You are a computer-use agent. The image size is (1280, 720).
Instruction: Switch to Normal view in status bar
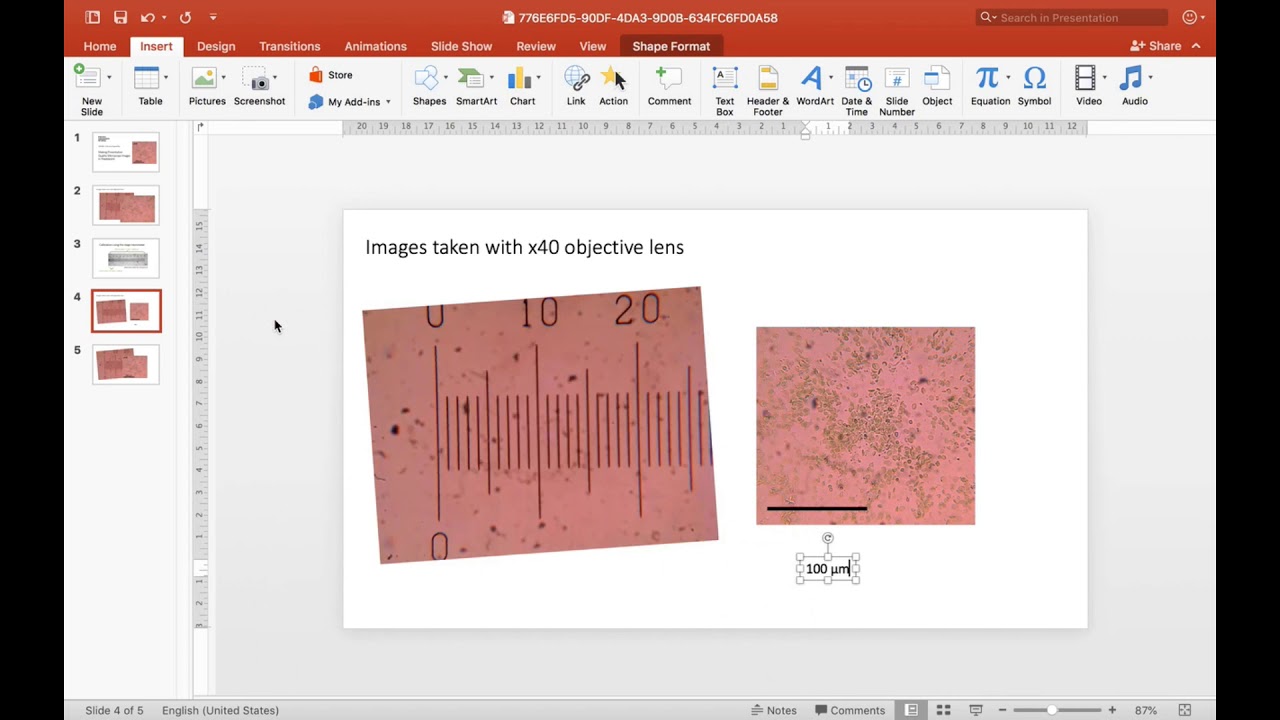[911, 710]
